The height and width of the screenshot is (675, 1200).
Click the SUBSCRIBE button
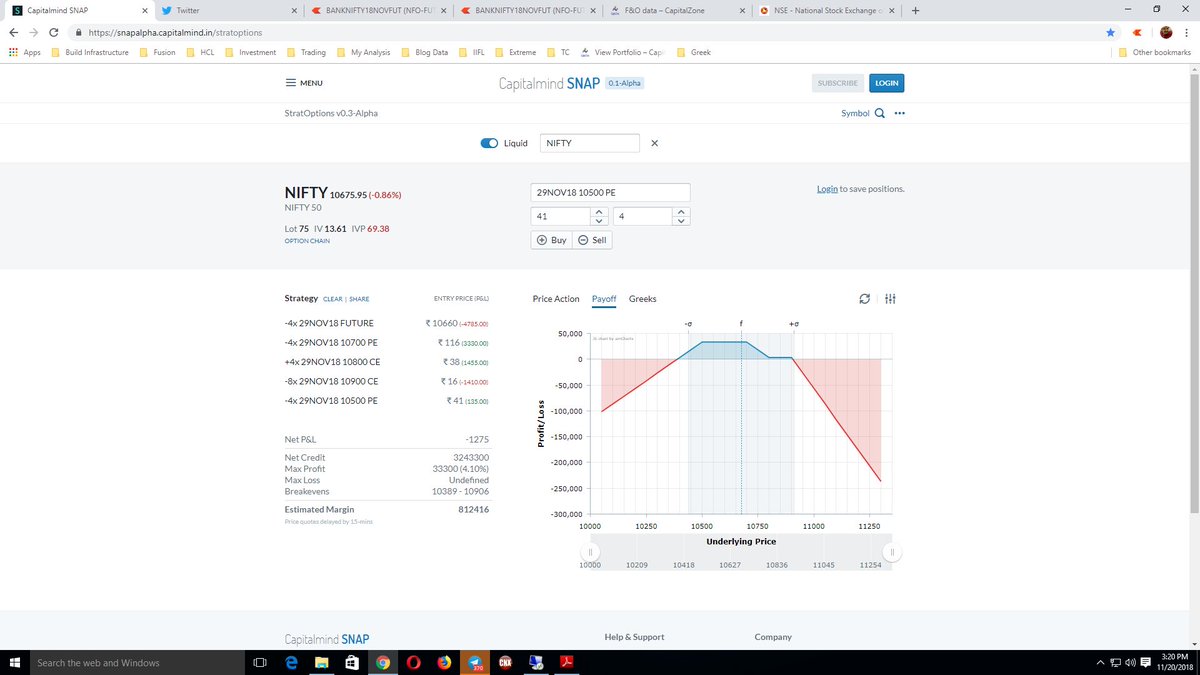coord(838,83)
